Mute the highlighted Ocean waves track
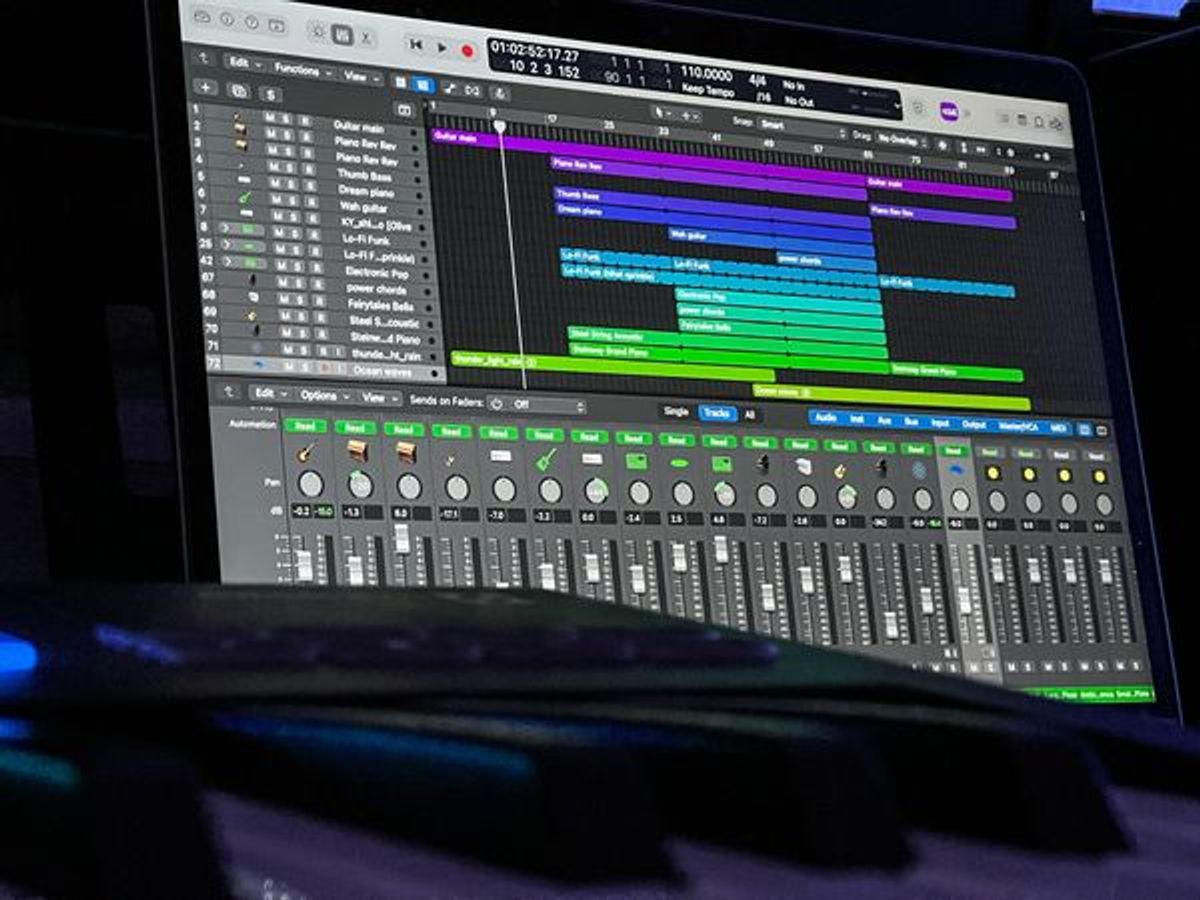The width and height of the screenshot is (1200, 900). 288,365
